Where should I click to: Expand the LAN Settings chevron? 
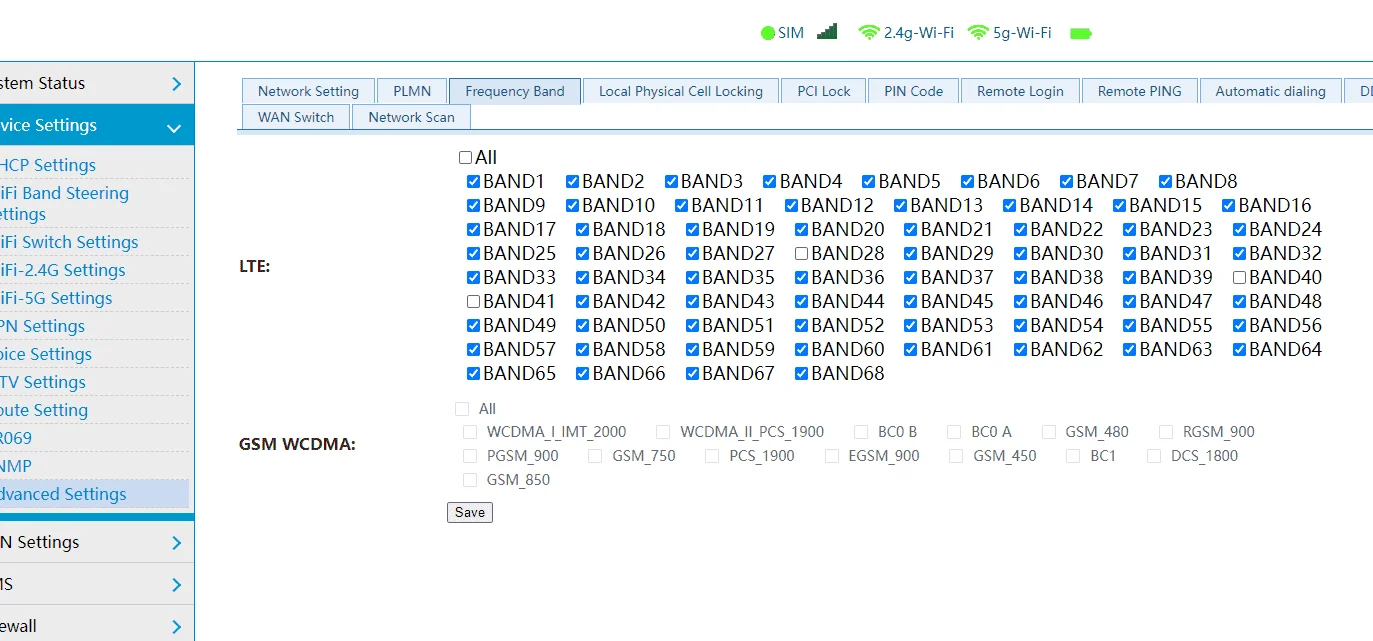click(177, 543)
